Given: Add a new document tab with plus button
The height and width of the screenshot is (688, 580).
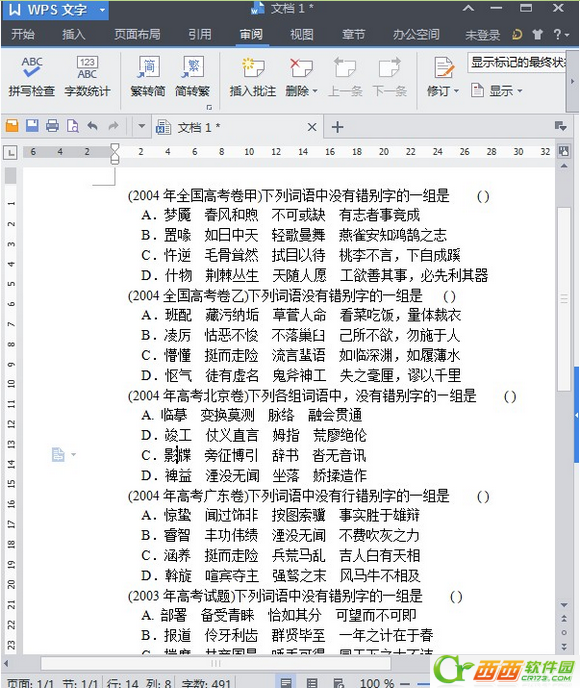Looking at the screenshot, I should (337, 127).
